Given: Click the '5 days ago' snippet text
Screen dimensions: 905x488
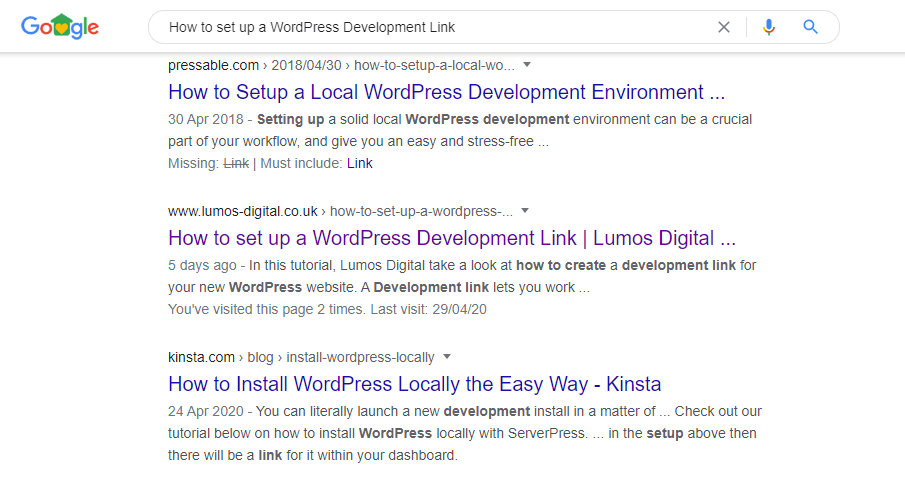Looking at the screenshot, I should point(202,265).
